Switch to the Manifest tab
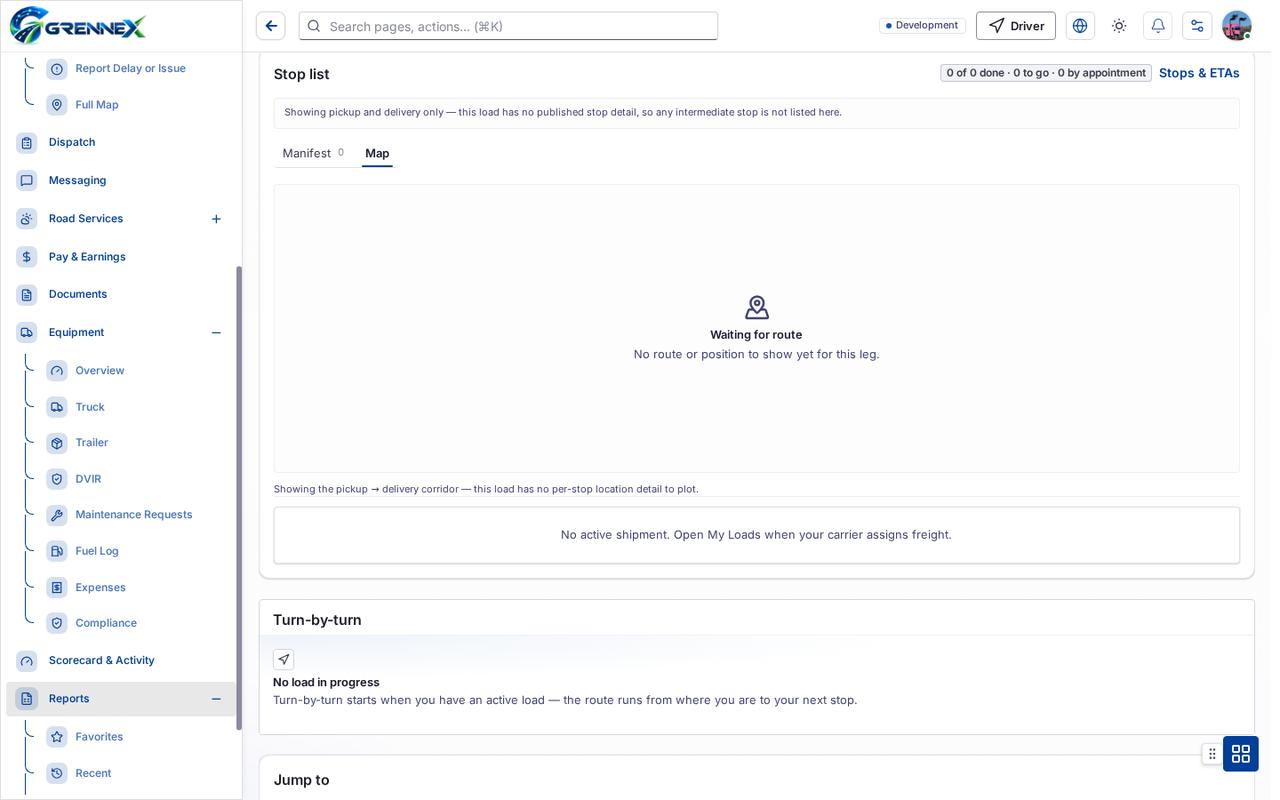This screenshot has width=1280, height=800. coord(313,153)
